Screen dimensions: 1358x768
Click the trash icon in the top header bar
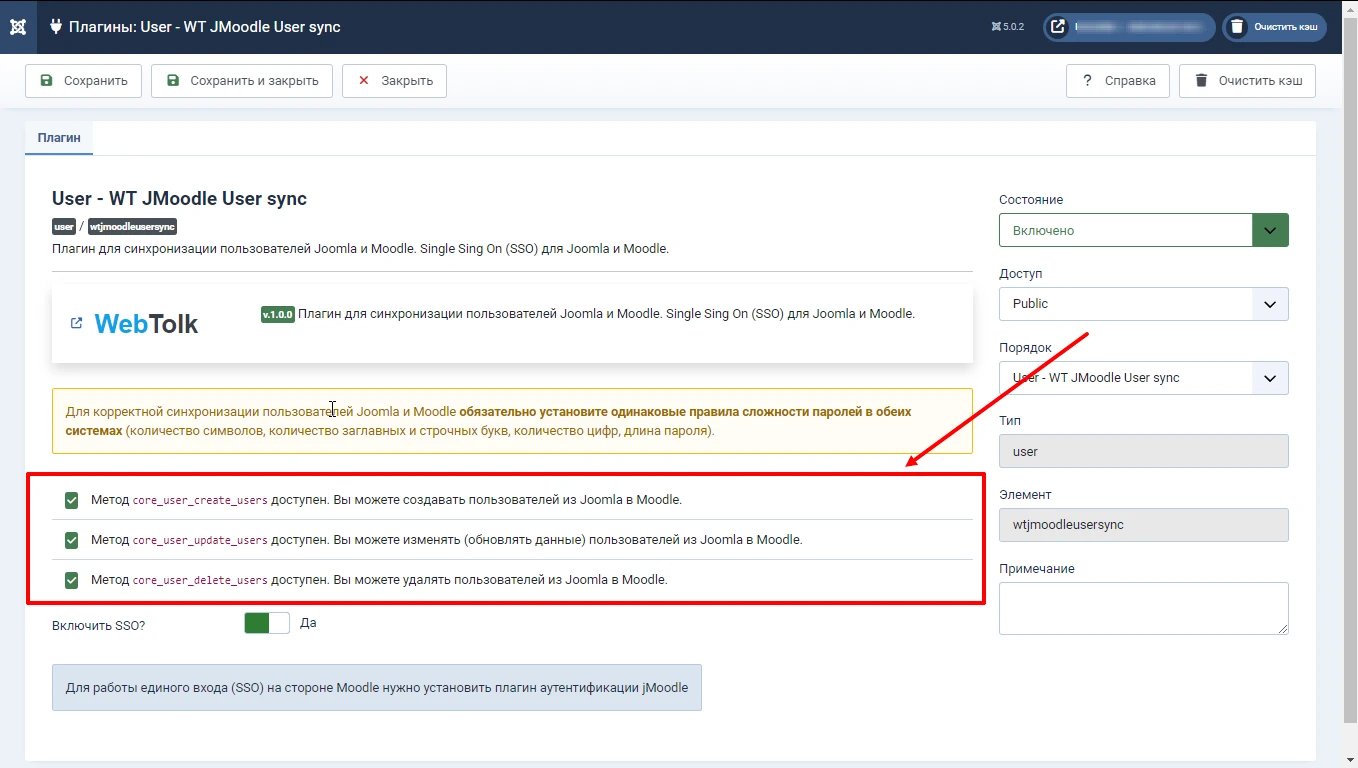pos(1237,27)
